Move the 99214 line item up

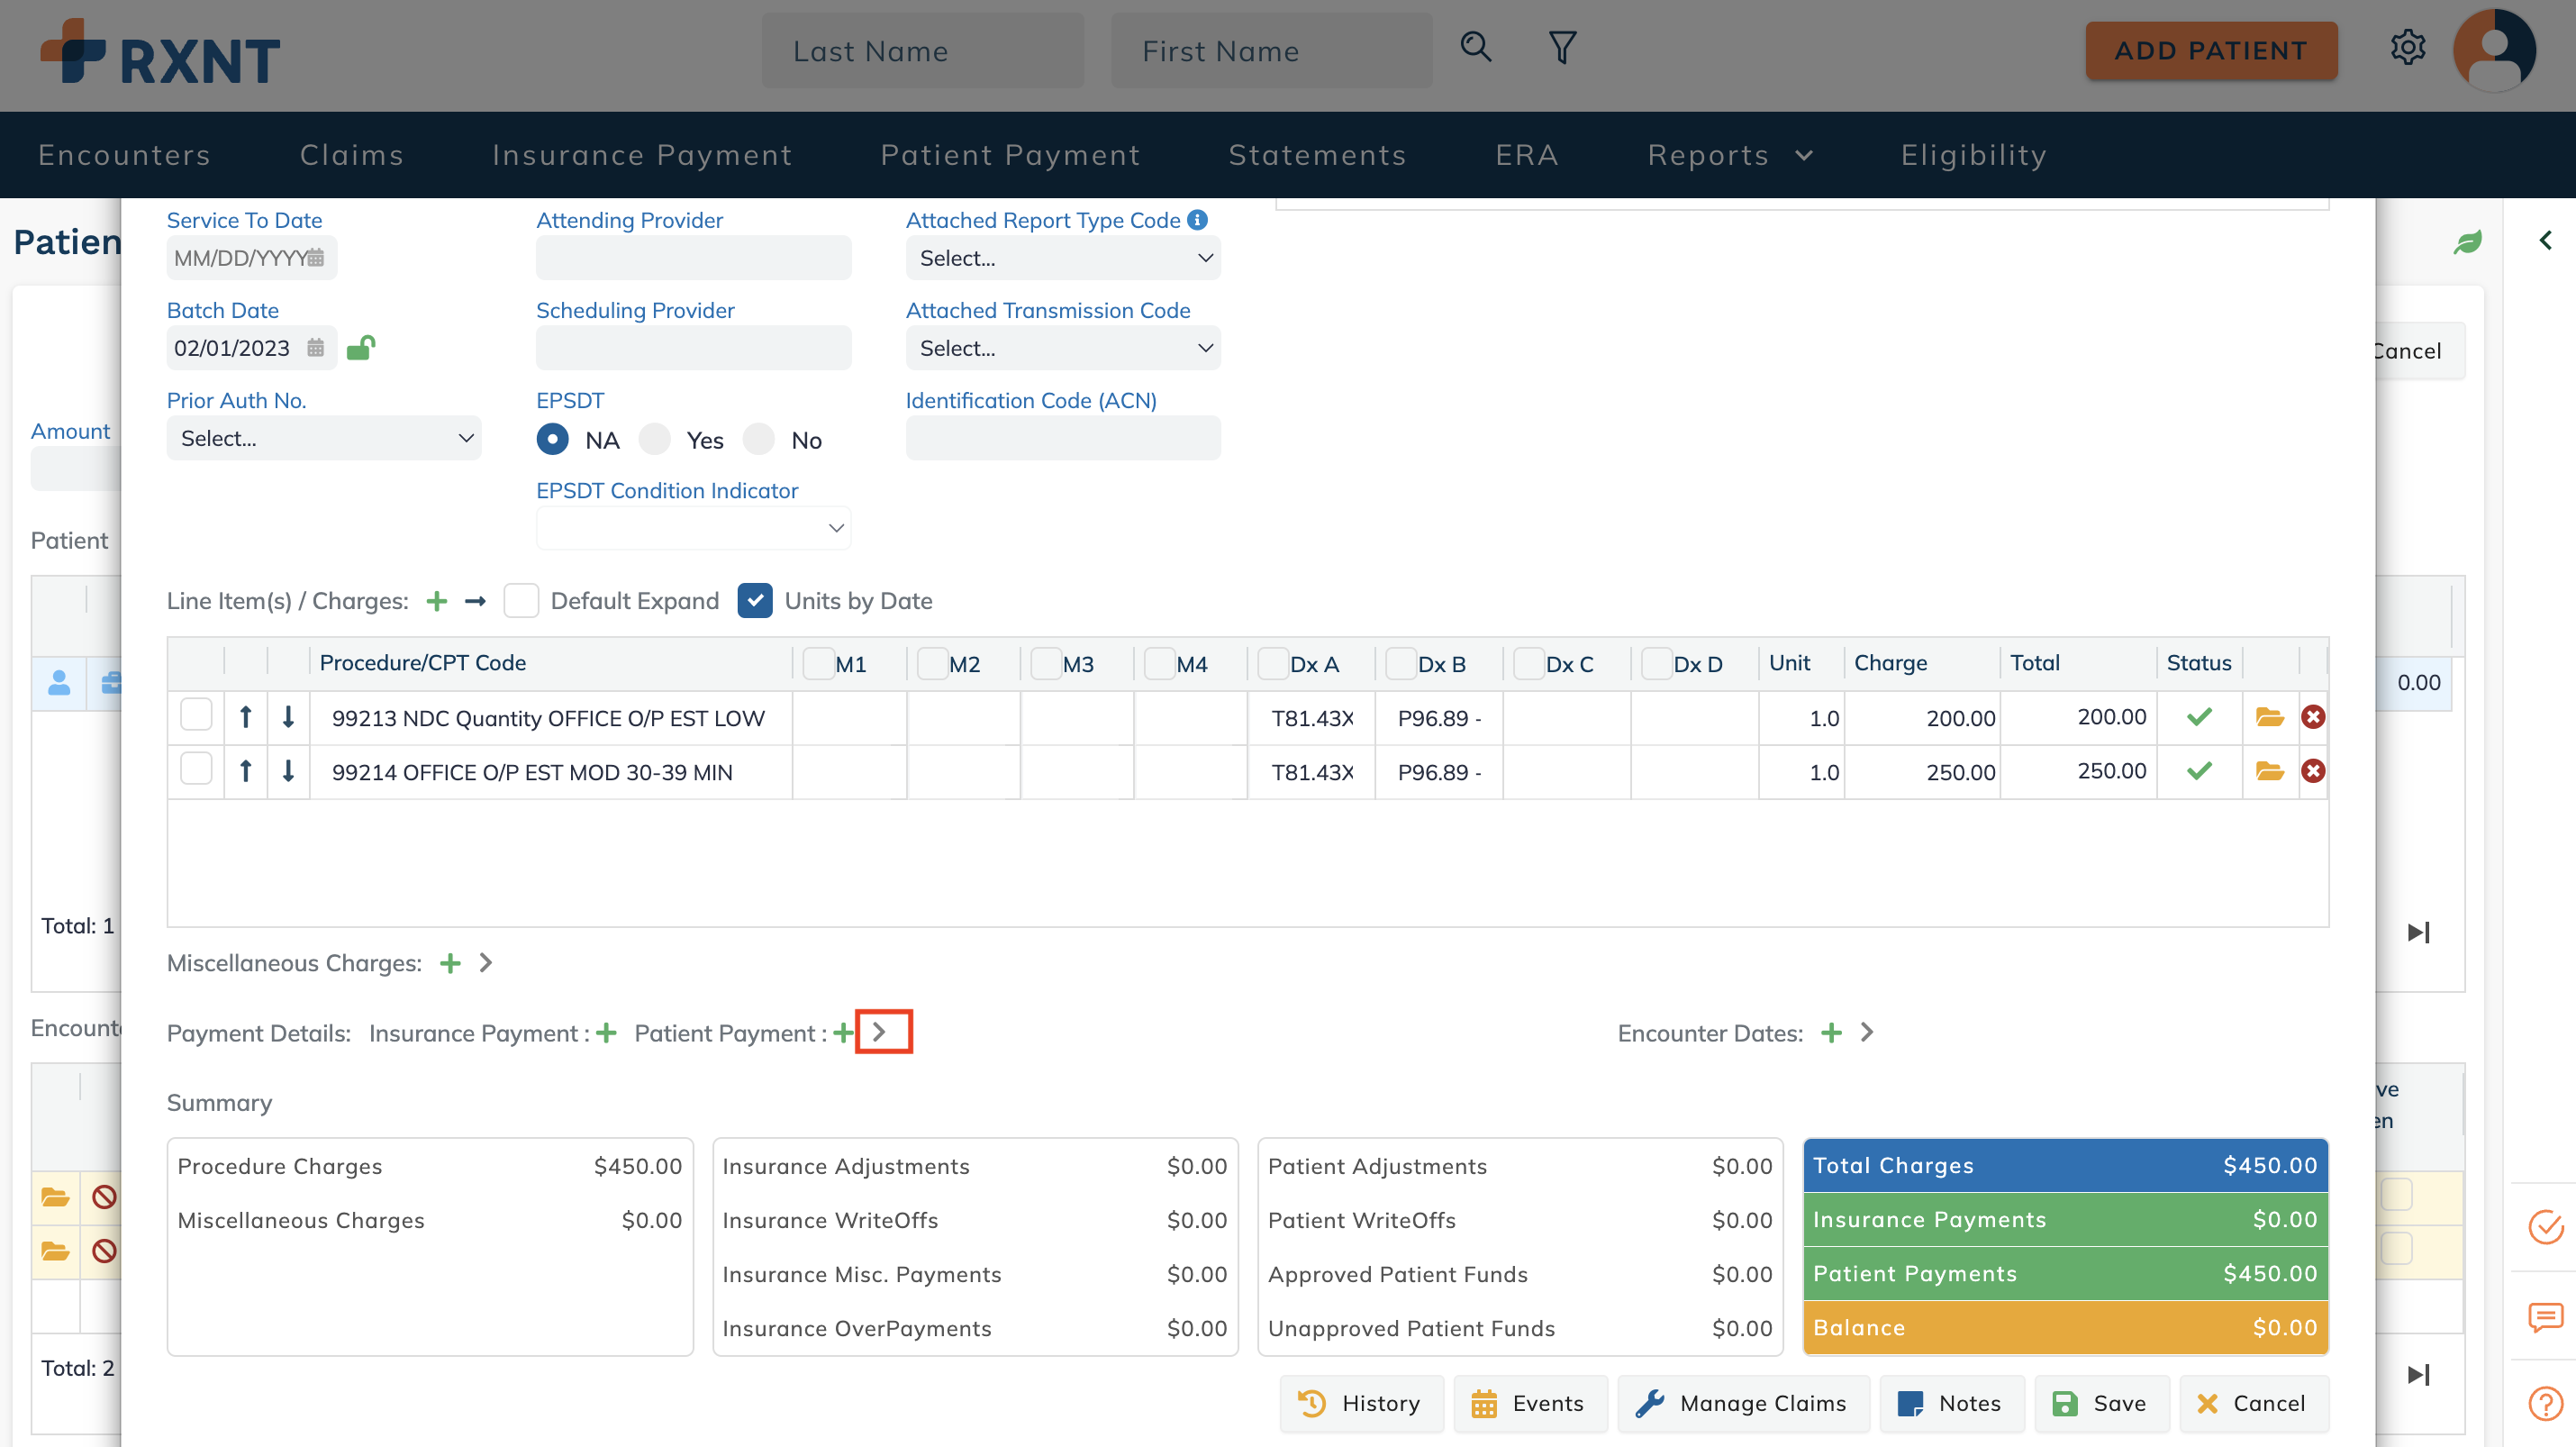coord(246,771)
